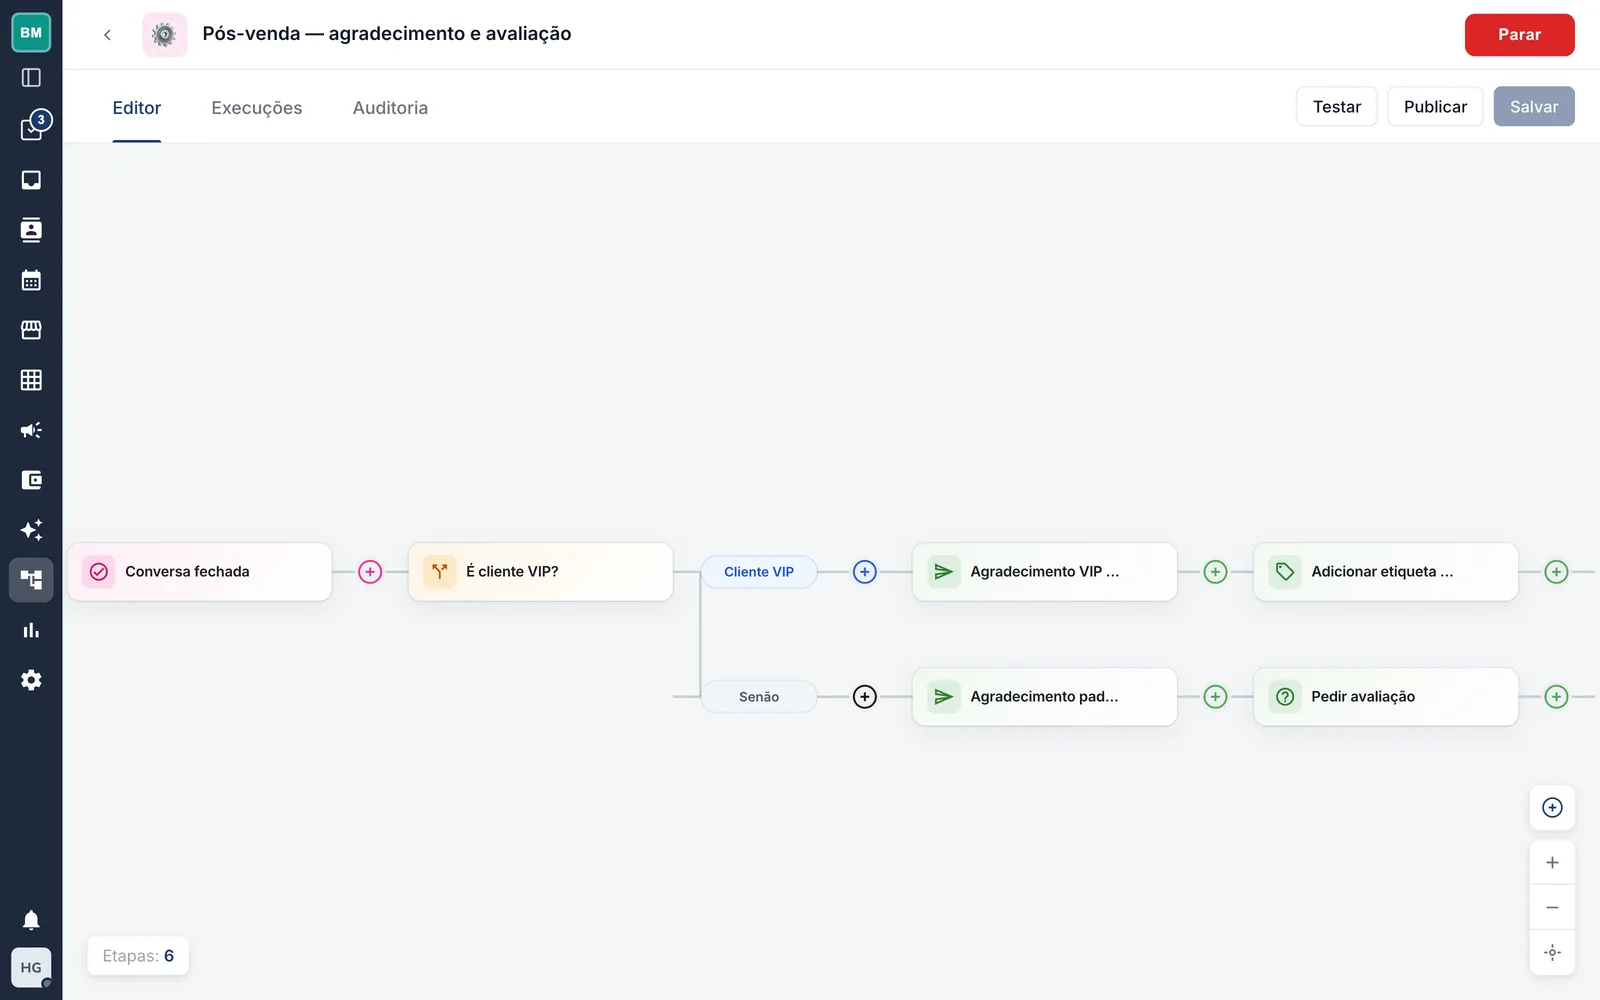The image size is (1600, 1000).
Task: Click the Publicar button
Action: pos(1435,107)
